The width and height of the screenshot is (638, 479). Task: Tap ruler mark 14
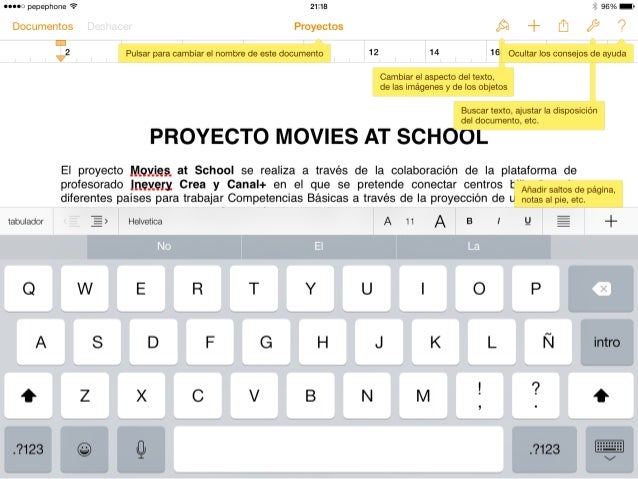[x=434, y=52]
